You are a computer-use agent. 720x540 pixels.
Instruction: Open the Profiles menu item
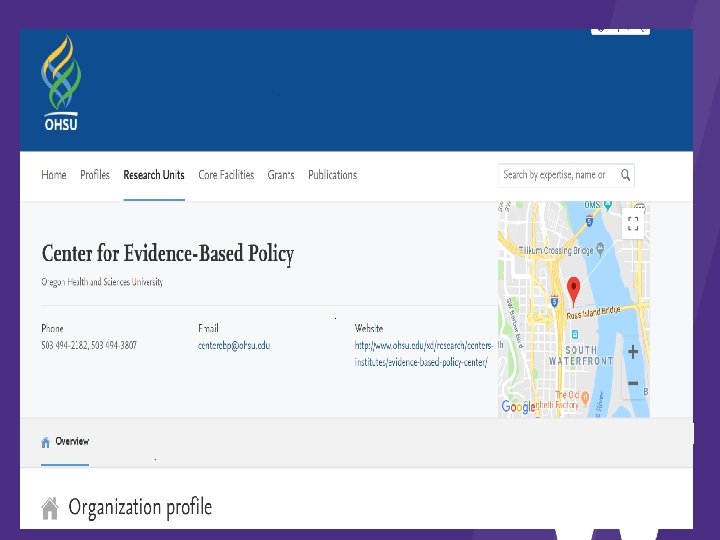click(95, 175)
